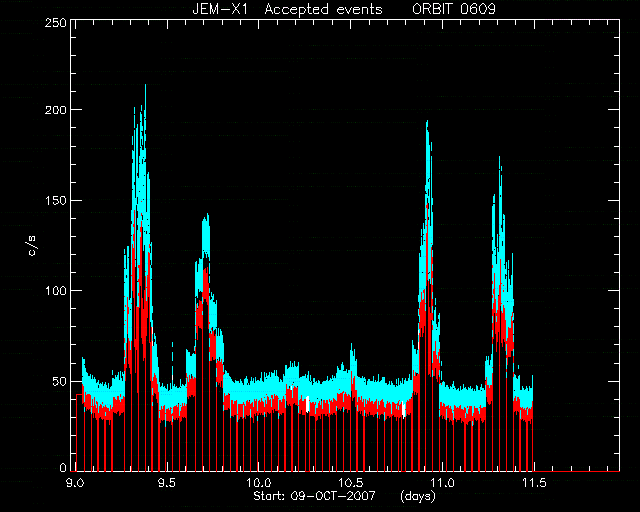Click the plot title JEM-X1 Accepted events

pos(287,9)
